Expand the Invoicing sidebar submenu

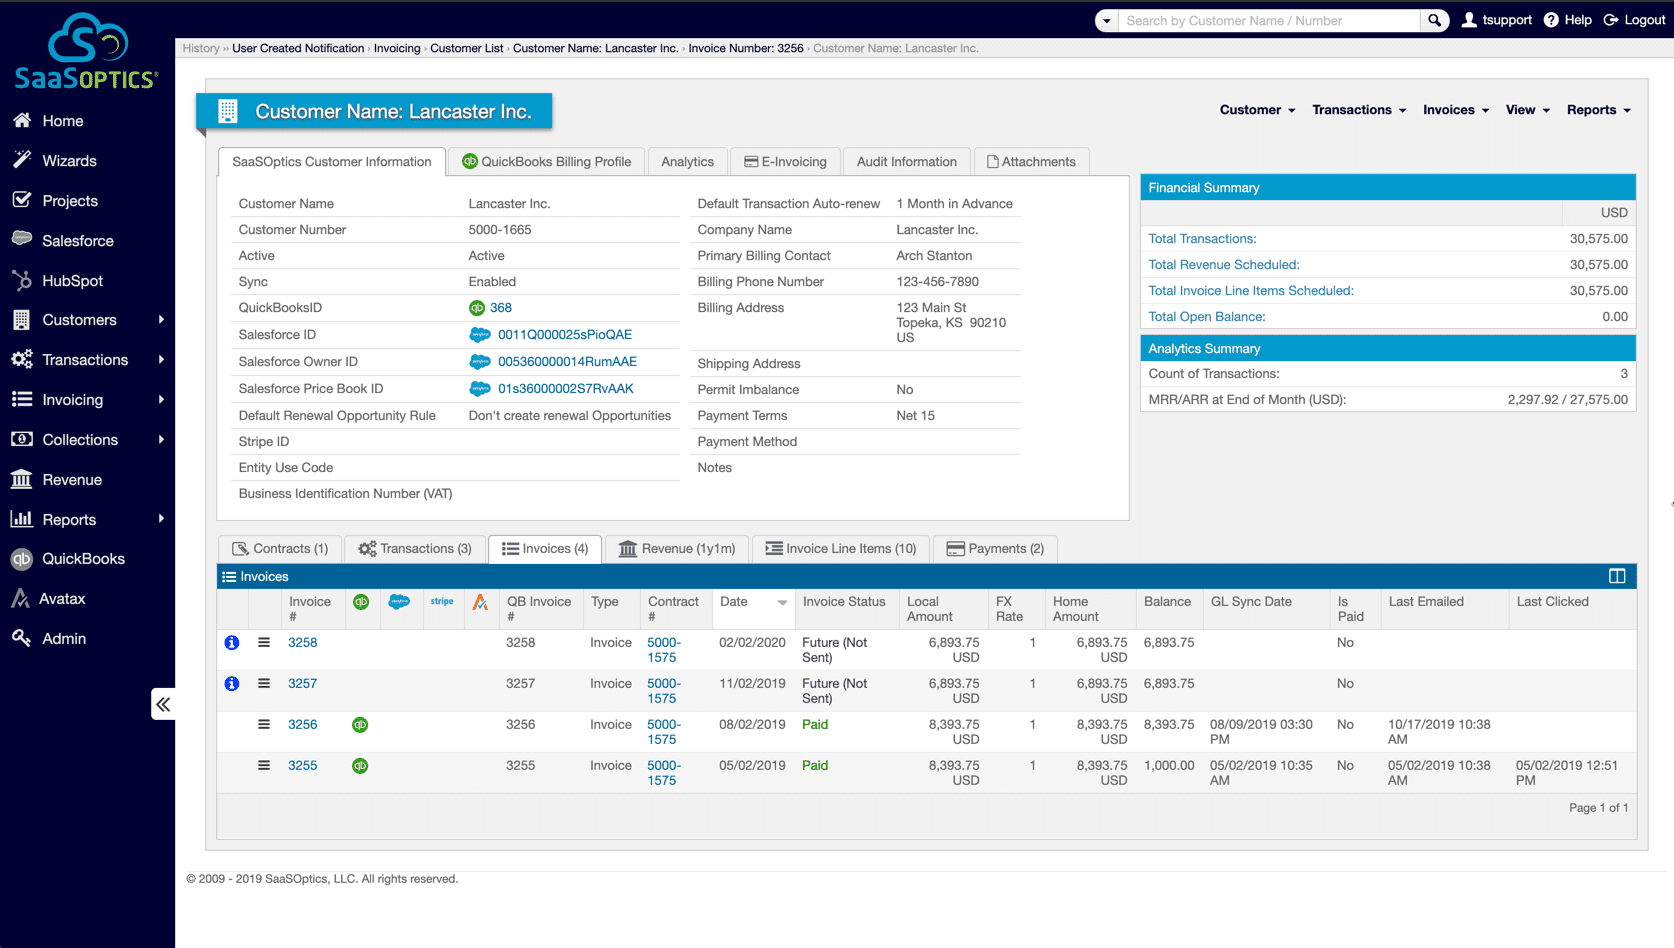pyautogui.click(x=161, y=400)
